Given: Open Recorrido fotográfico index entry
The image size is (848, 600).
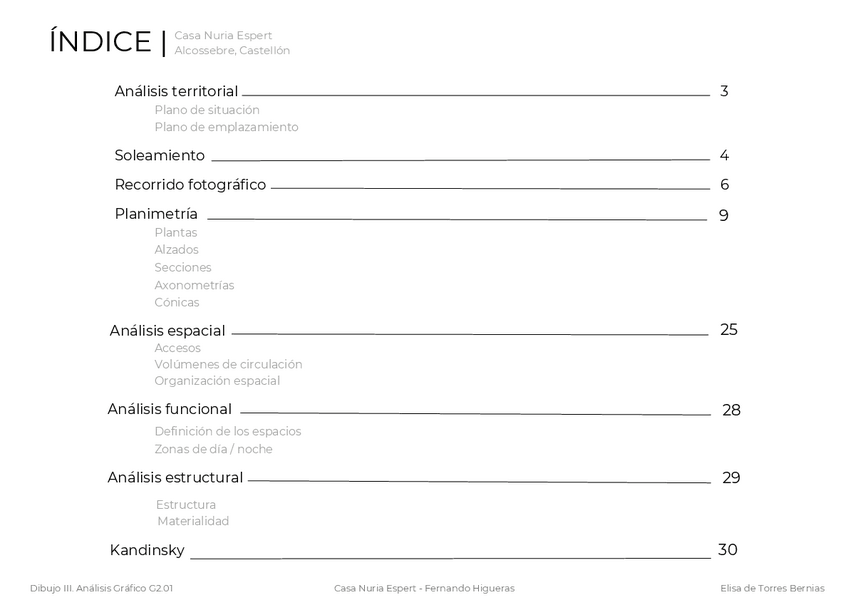Looking at the screenshot, I should (x=190, y=185).
